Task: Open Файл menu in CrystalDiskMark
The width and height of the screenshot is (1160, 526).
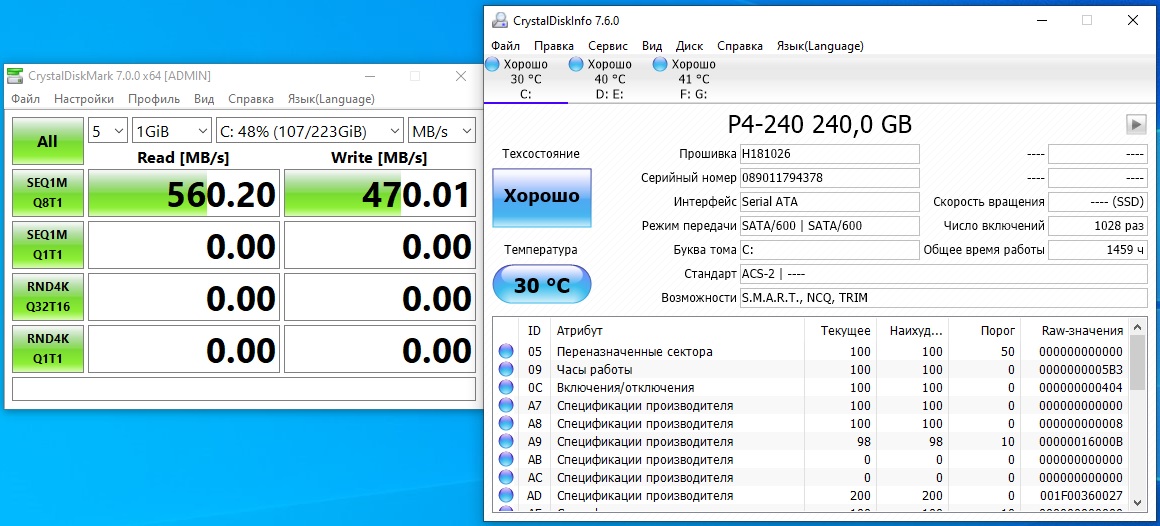Action: (x=25, y=99)
